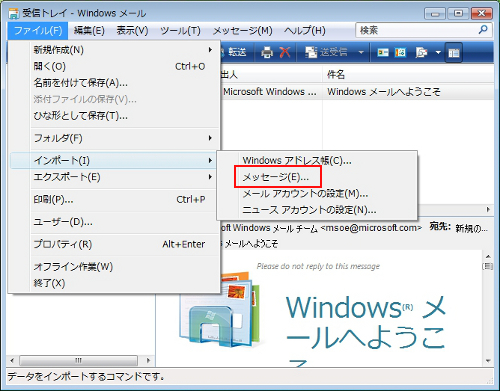Viewport: 500px width, 391px height.
Task: Open the ヘルプ(H) menu
Action: (x=305, y=31)
